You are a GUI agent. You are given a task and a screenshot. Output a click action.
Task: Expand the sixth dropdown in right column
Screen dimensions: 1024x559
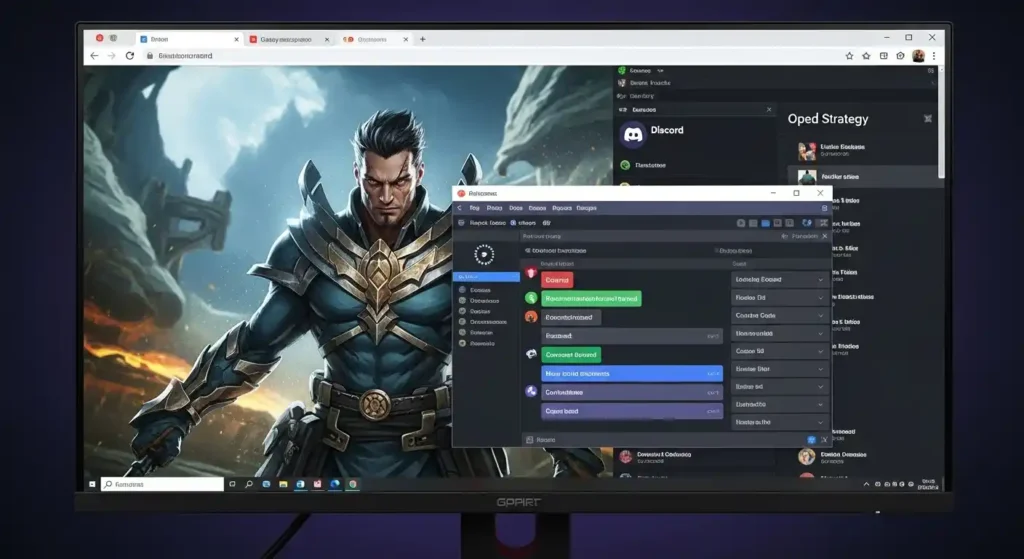coord(780,369)
